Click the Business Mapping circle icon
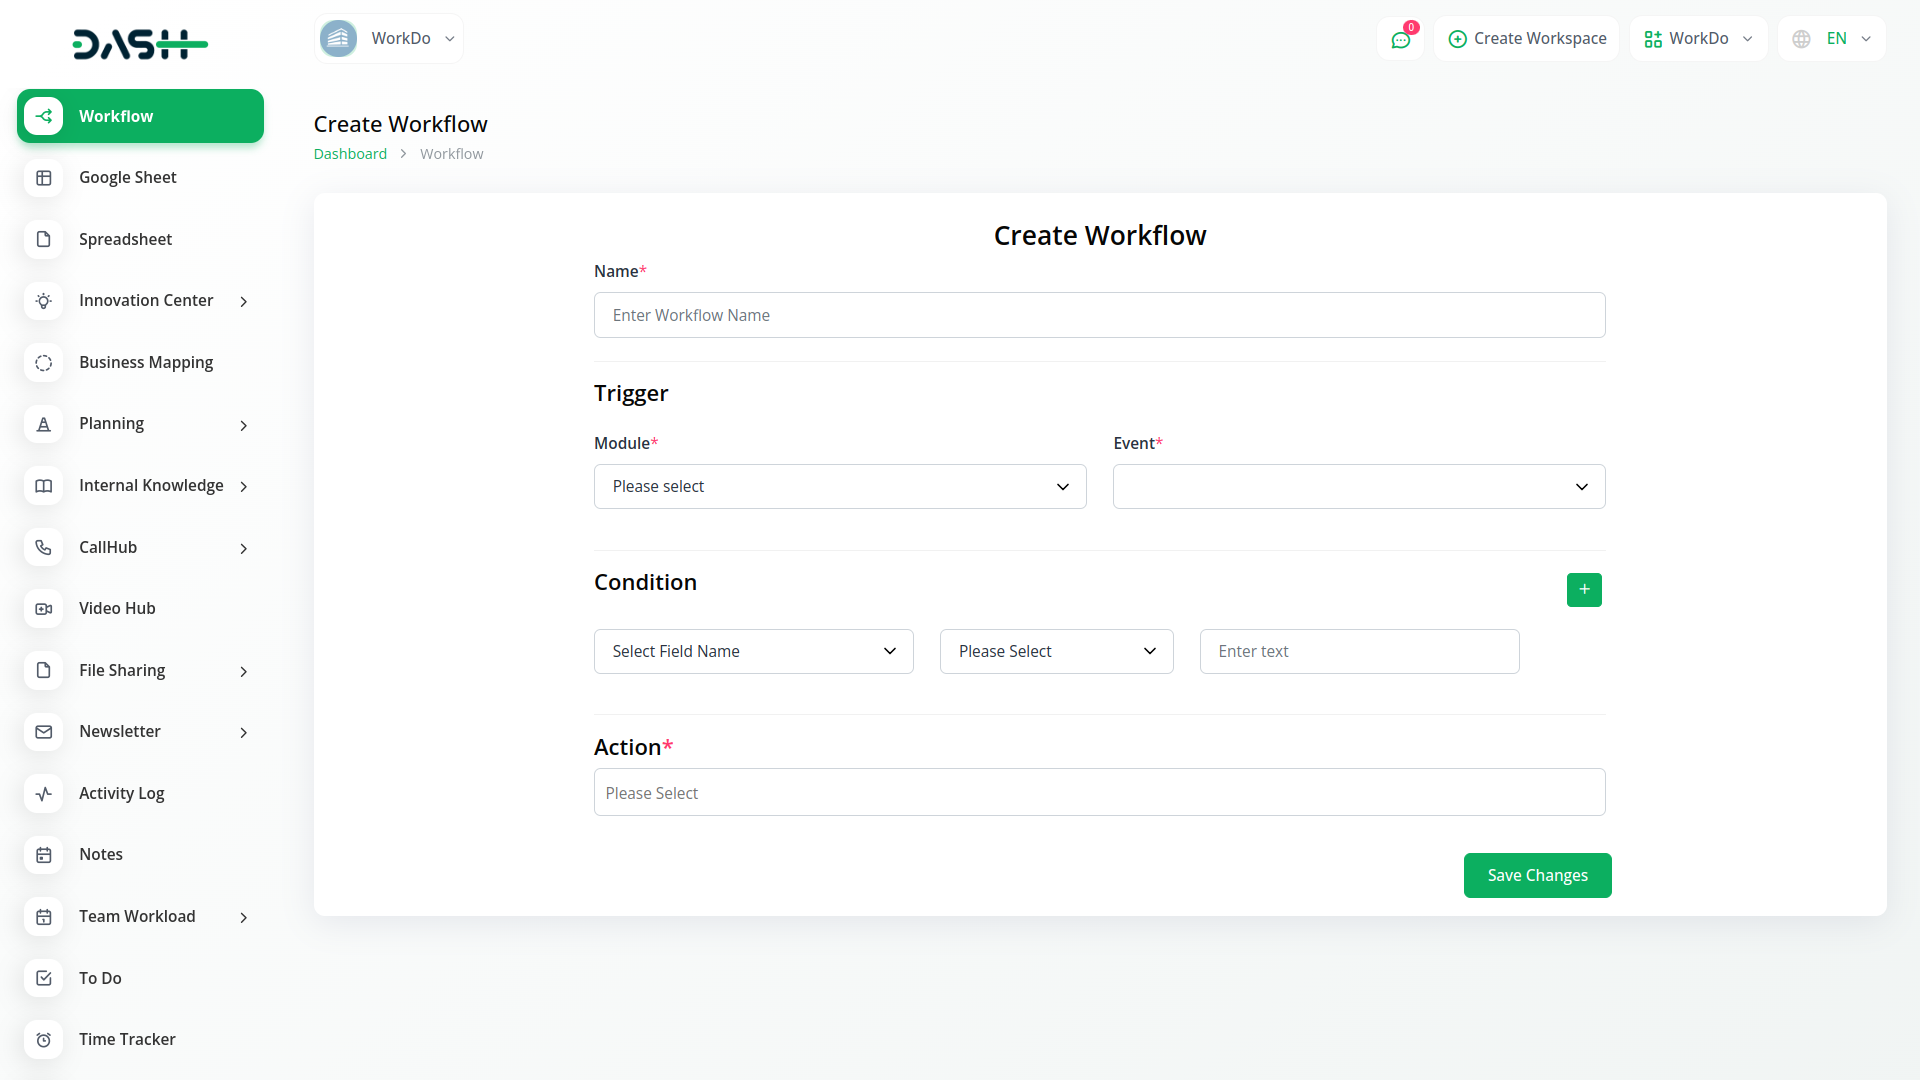 pyautogui.click(x=44, y=363)
